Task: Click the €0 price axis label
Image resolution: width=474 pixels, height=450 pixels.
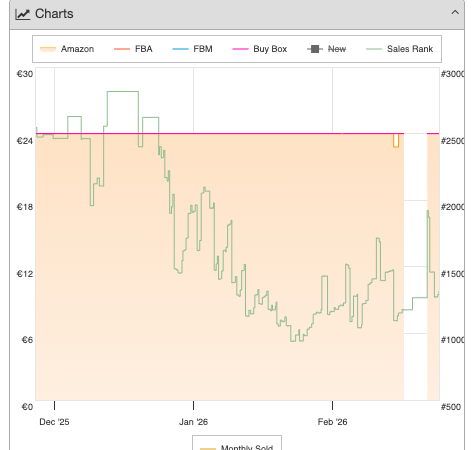Action: (27, 407)
